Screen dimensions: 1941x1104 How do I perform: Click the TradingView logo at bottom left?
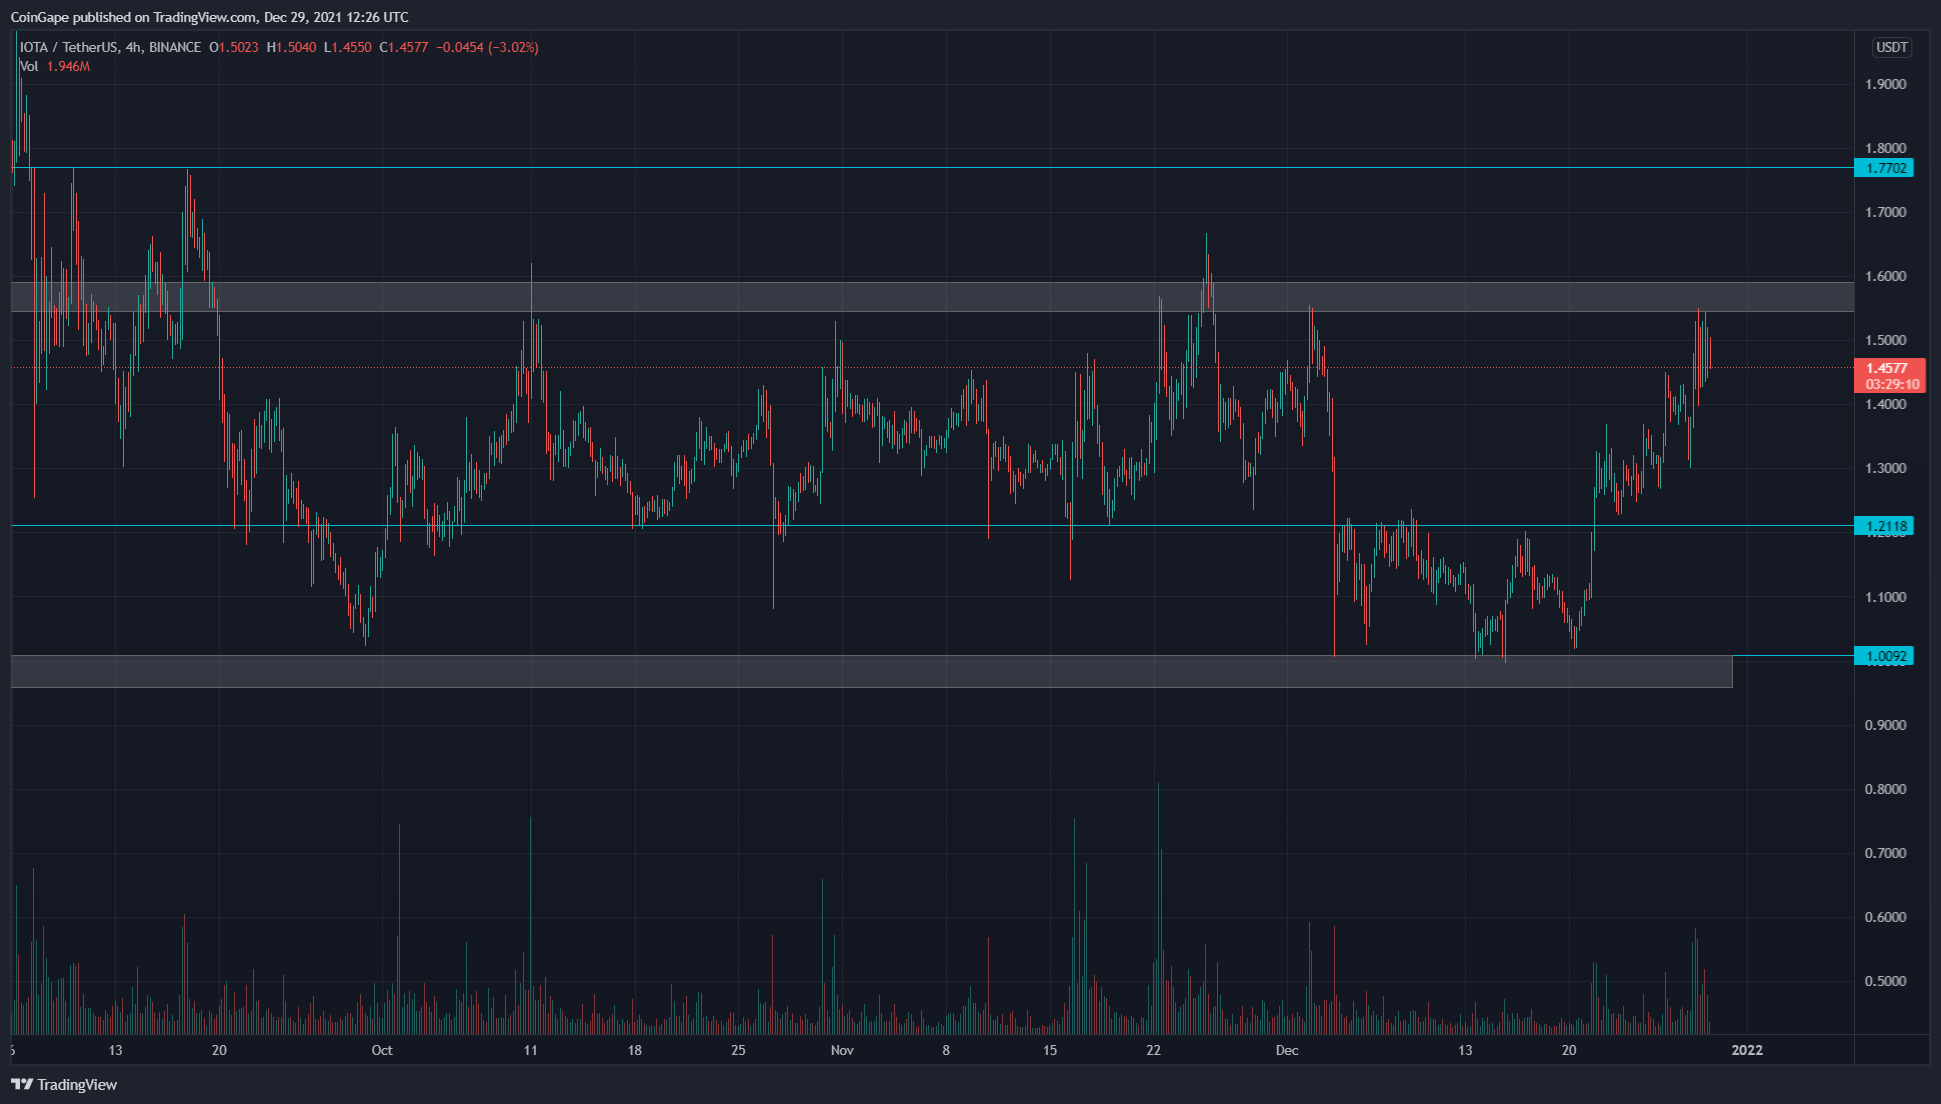pos(64,1084)
